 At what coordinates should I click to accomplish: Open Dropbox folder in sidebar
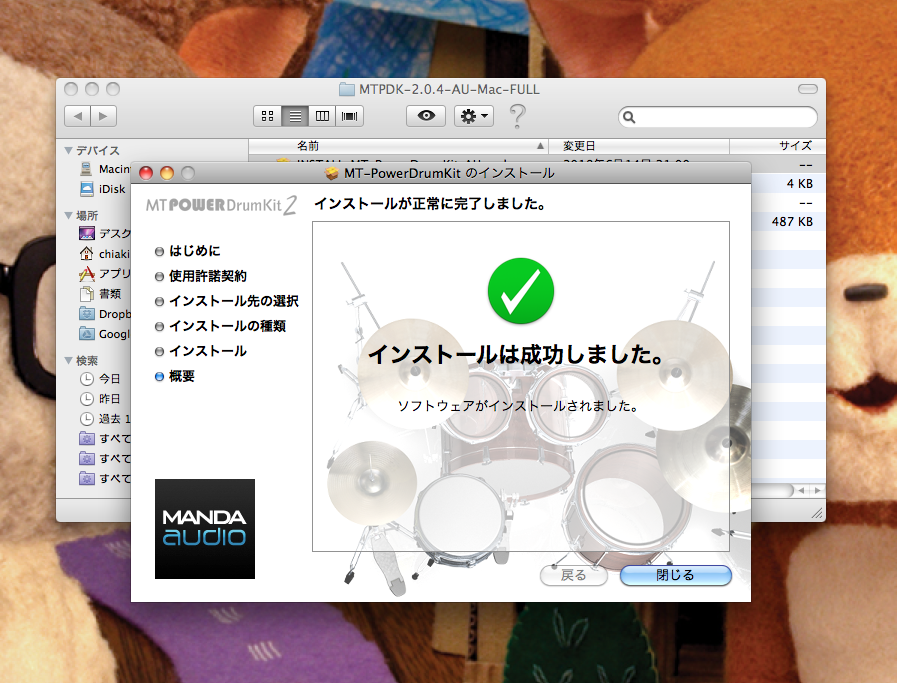(105, 313)
